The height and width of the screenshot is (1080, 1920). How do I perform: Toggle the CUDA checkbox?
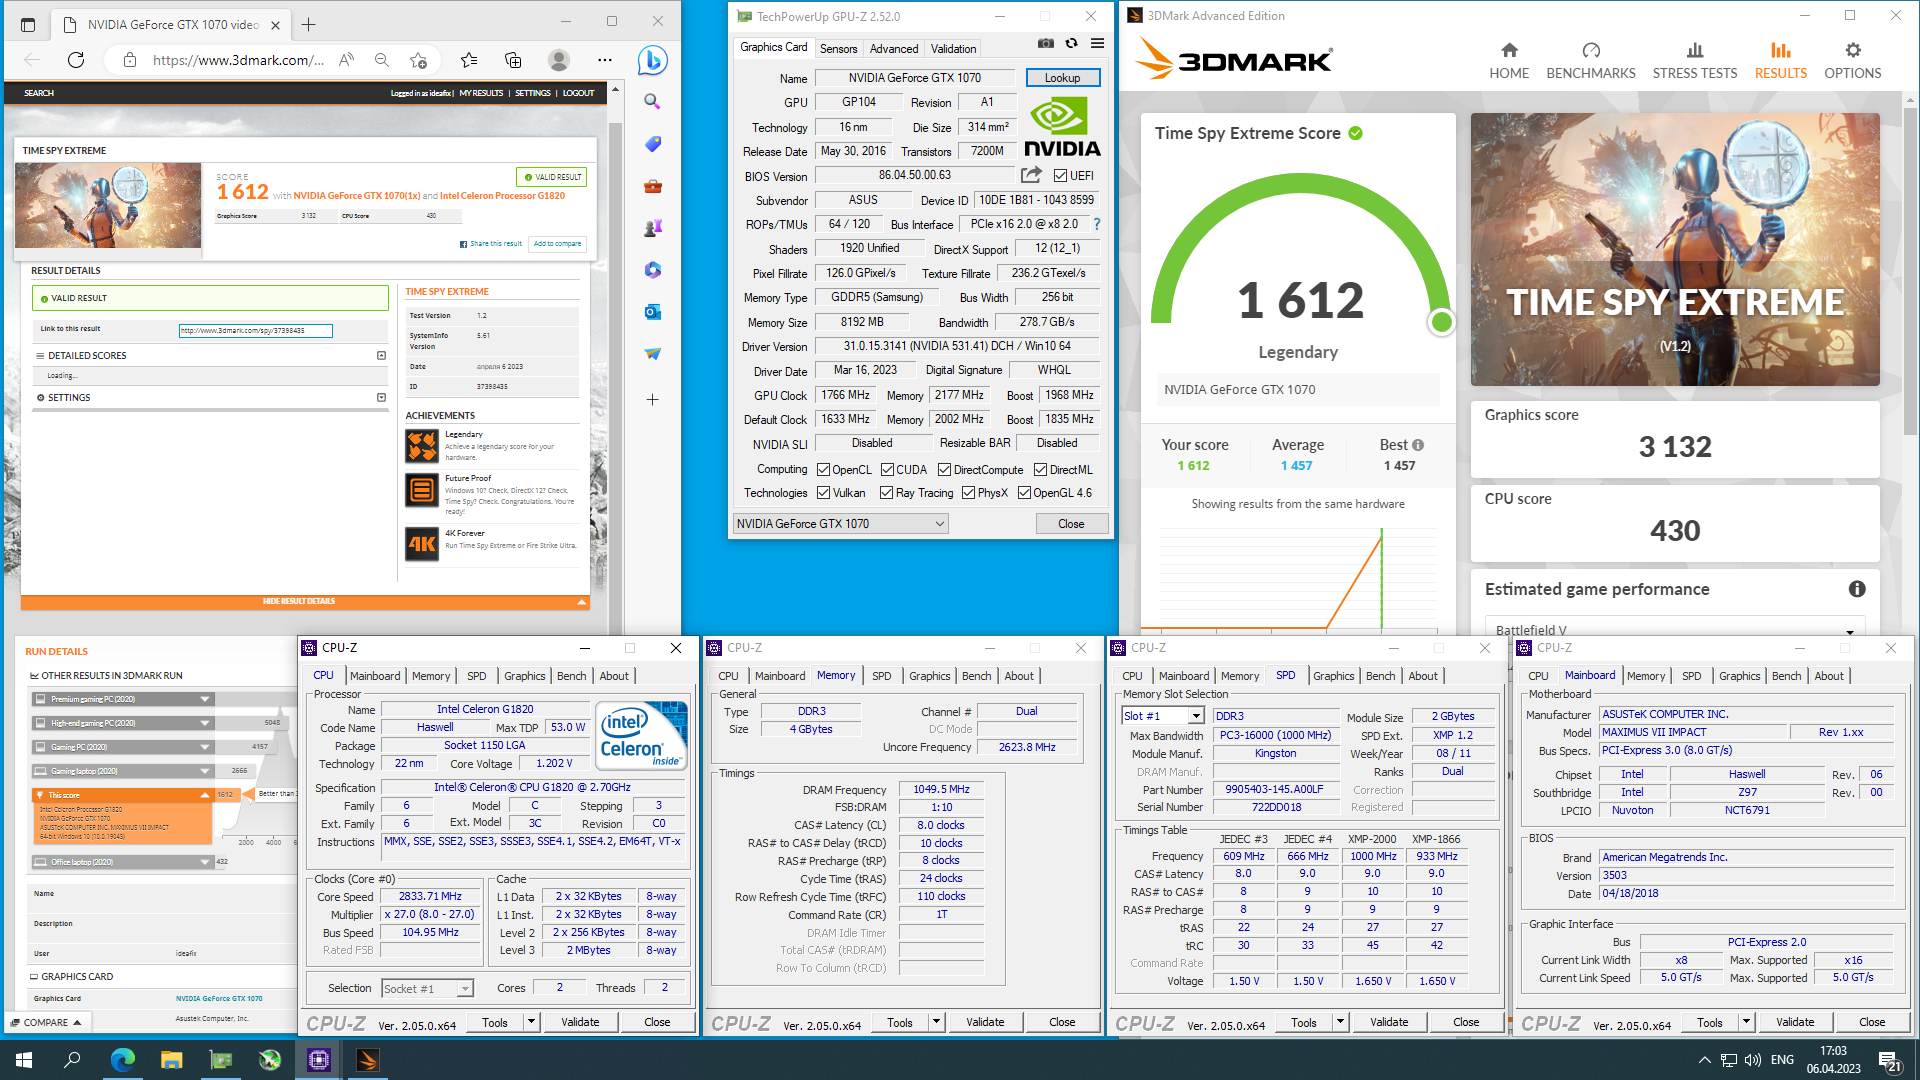pos(887,469)
